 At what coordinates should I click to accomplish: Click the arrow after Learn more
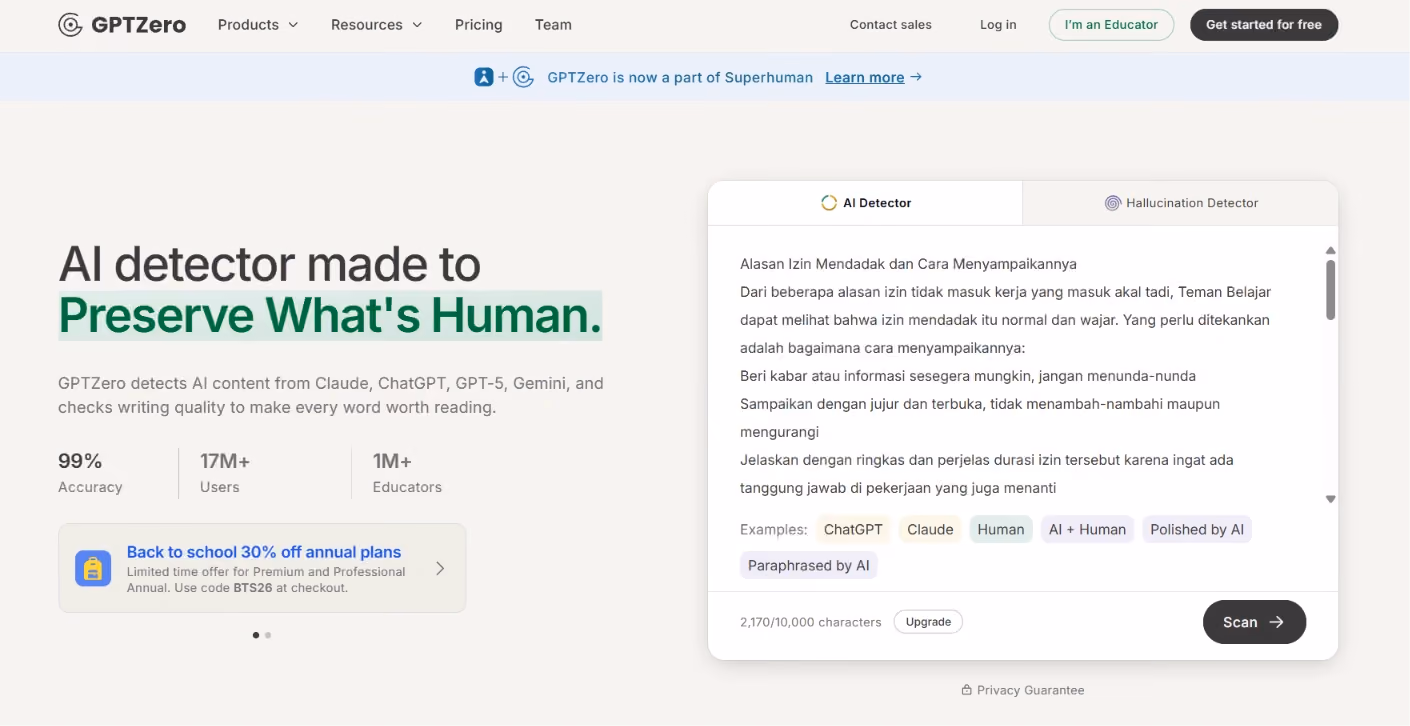click(916, 77)
